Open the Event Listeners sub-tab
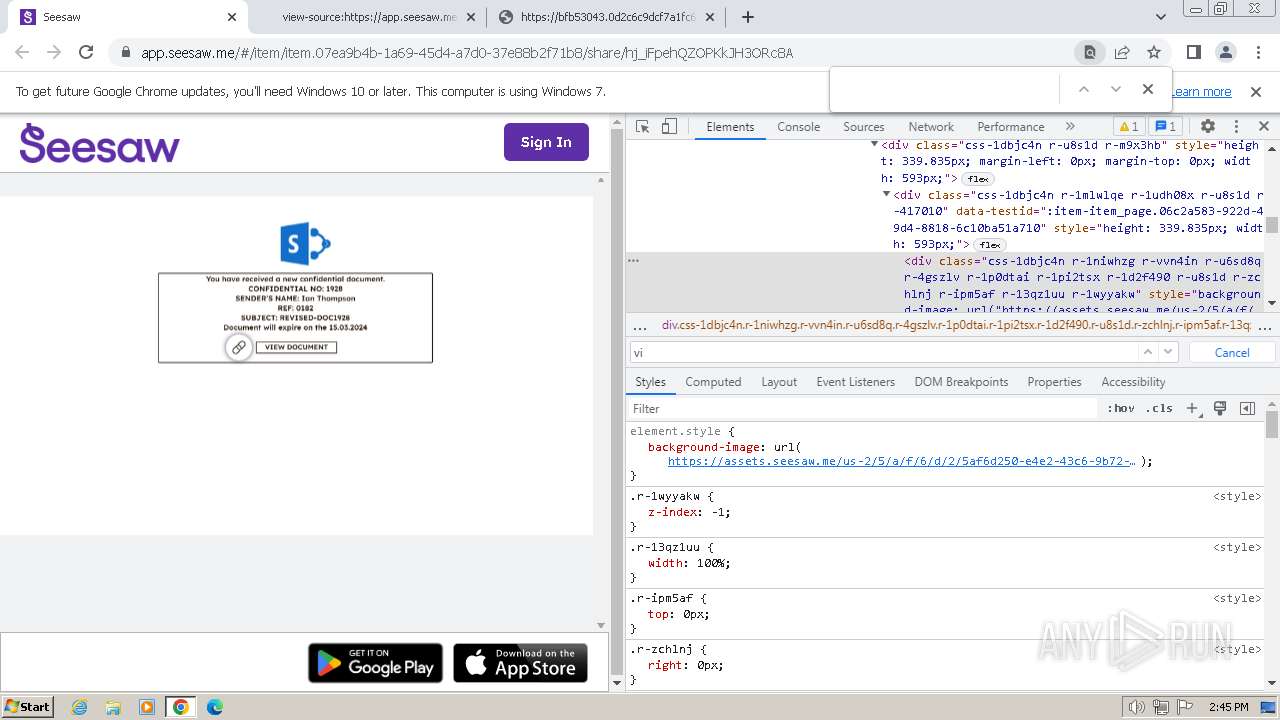Screen dimensions: 1280x720 (x=856, y=382)
